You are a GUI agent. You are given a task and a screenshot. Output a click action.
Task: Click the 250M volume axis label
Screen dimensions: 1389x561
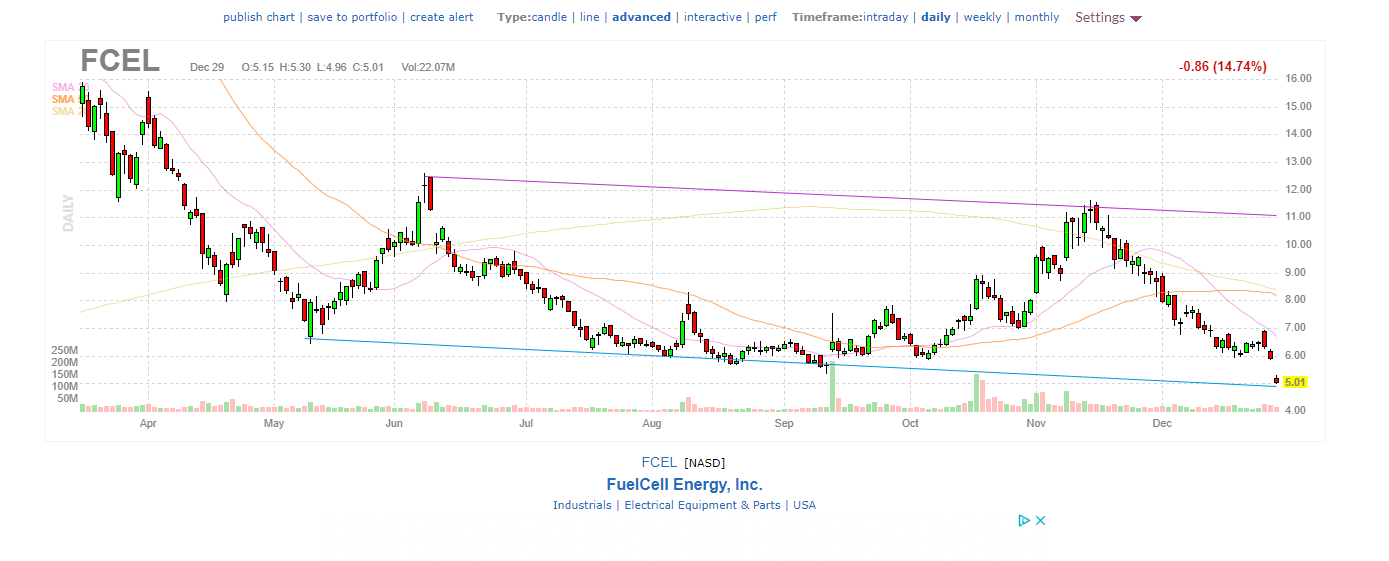tap(64, 350)
